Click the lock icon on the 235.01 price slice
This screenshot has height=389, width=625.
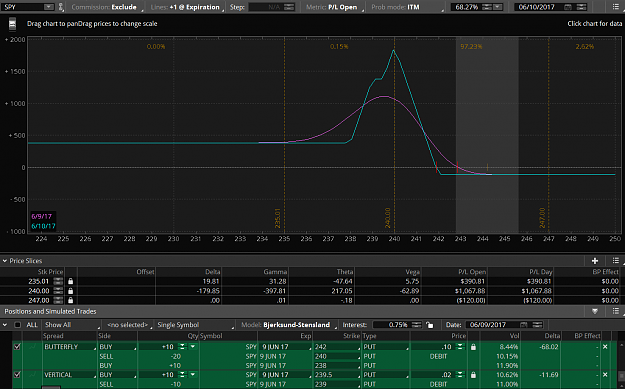coord(71,281)
